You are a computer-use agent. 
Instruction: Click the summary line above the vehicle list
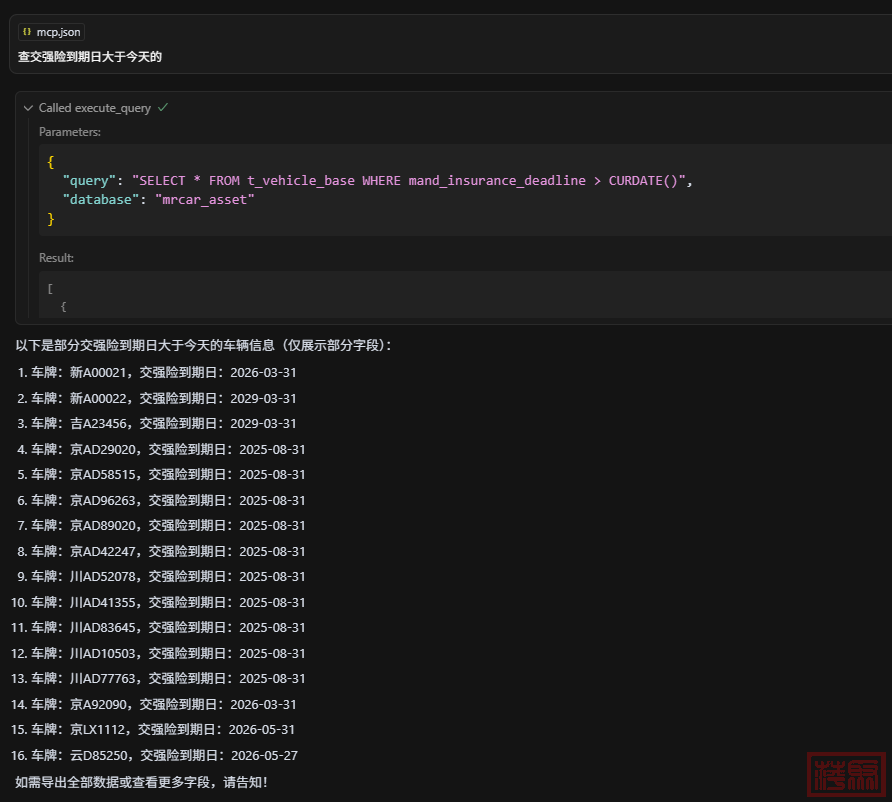pos(204,345)
